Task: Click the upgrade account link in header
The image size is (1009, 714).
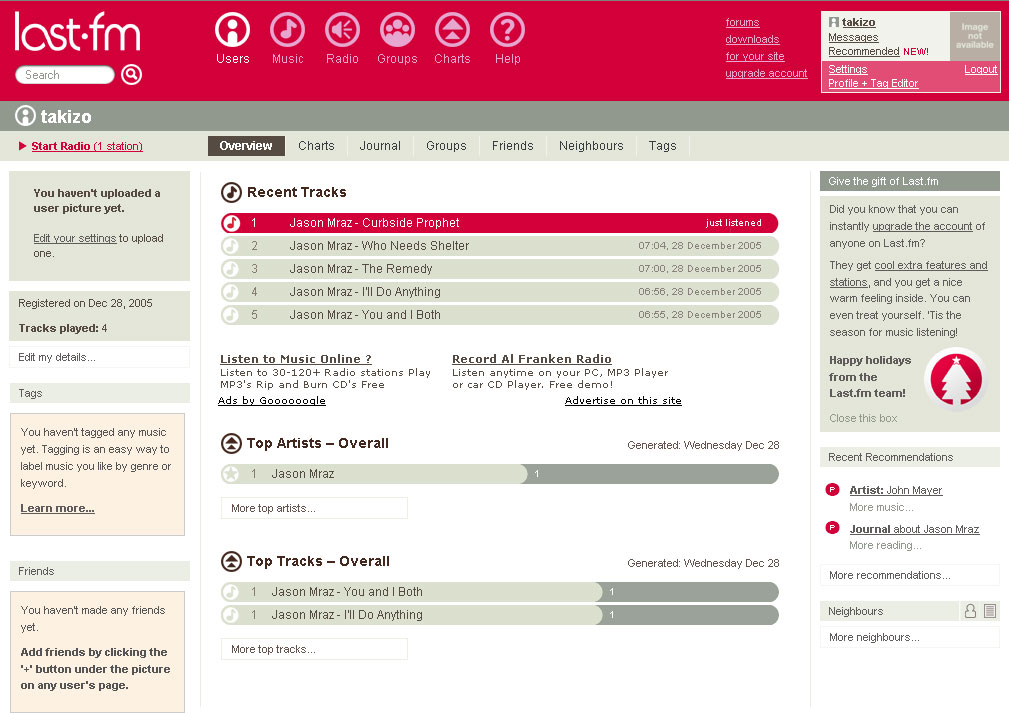Action: point(766,73)
